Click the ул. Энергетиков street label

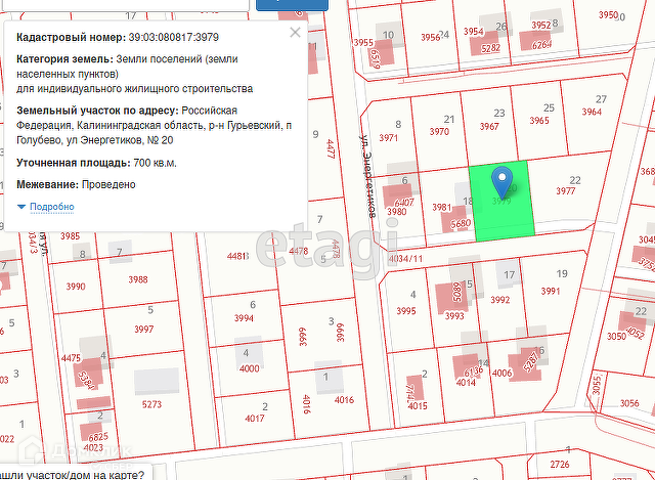tap(368, 176)
